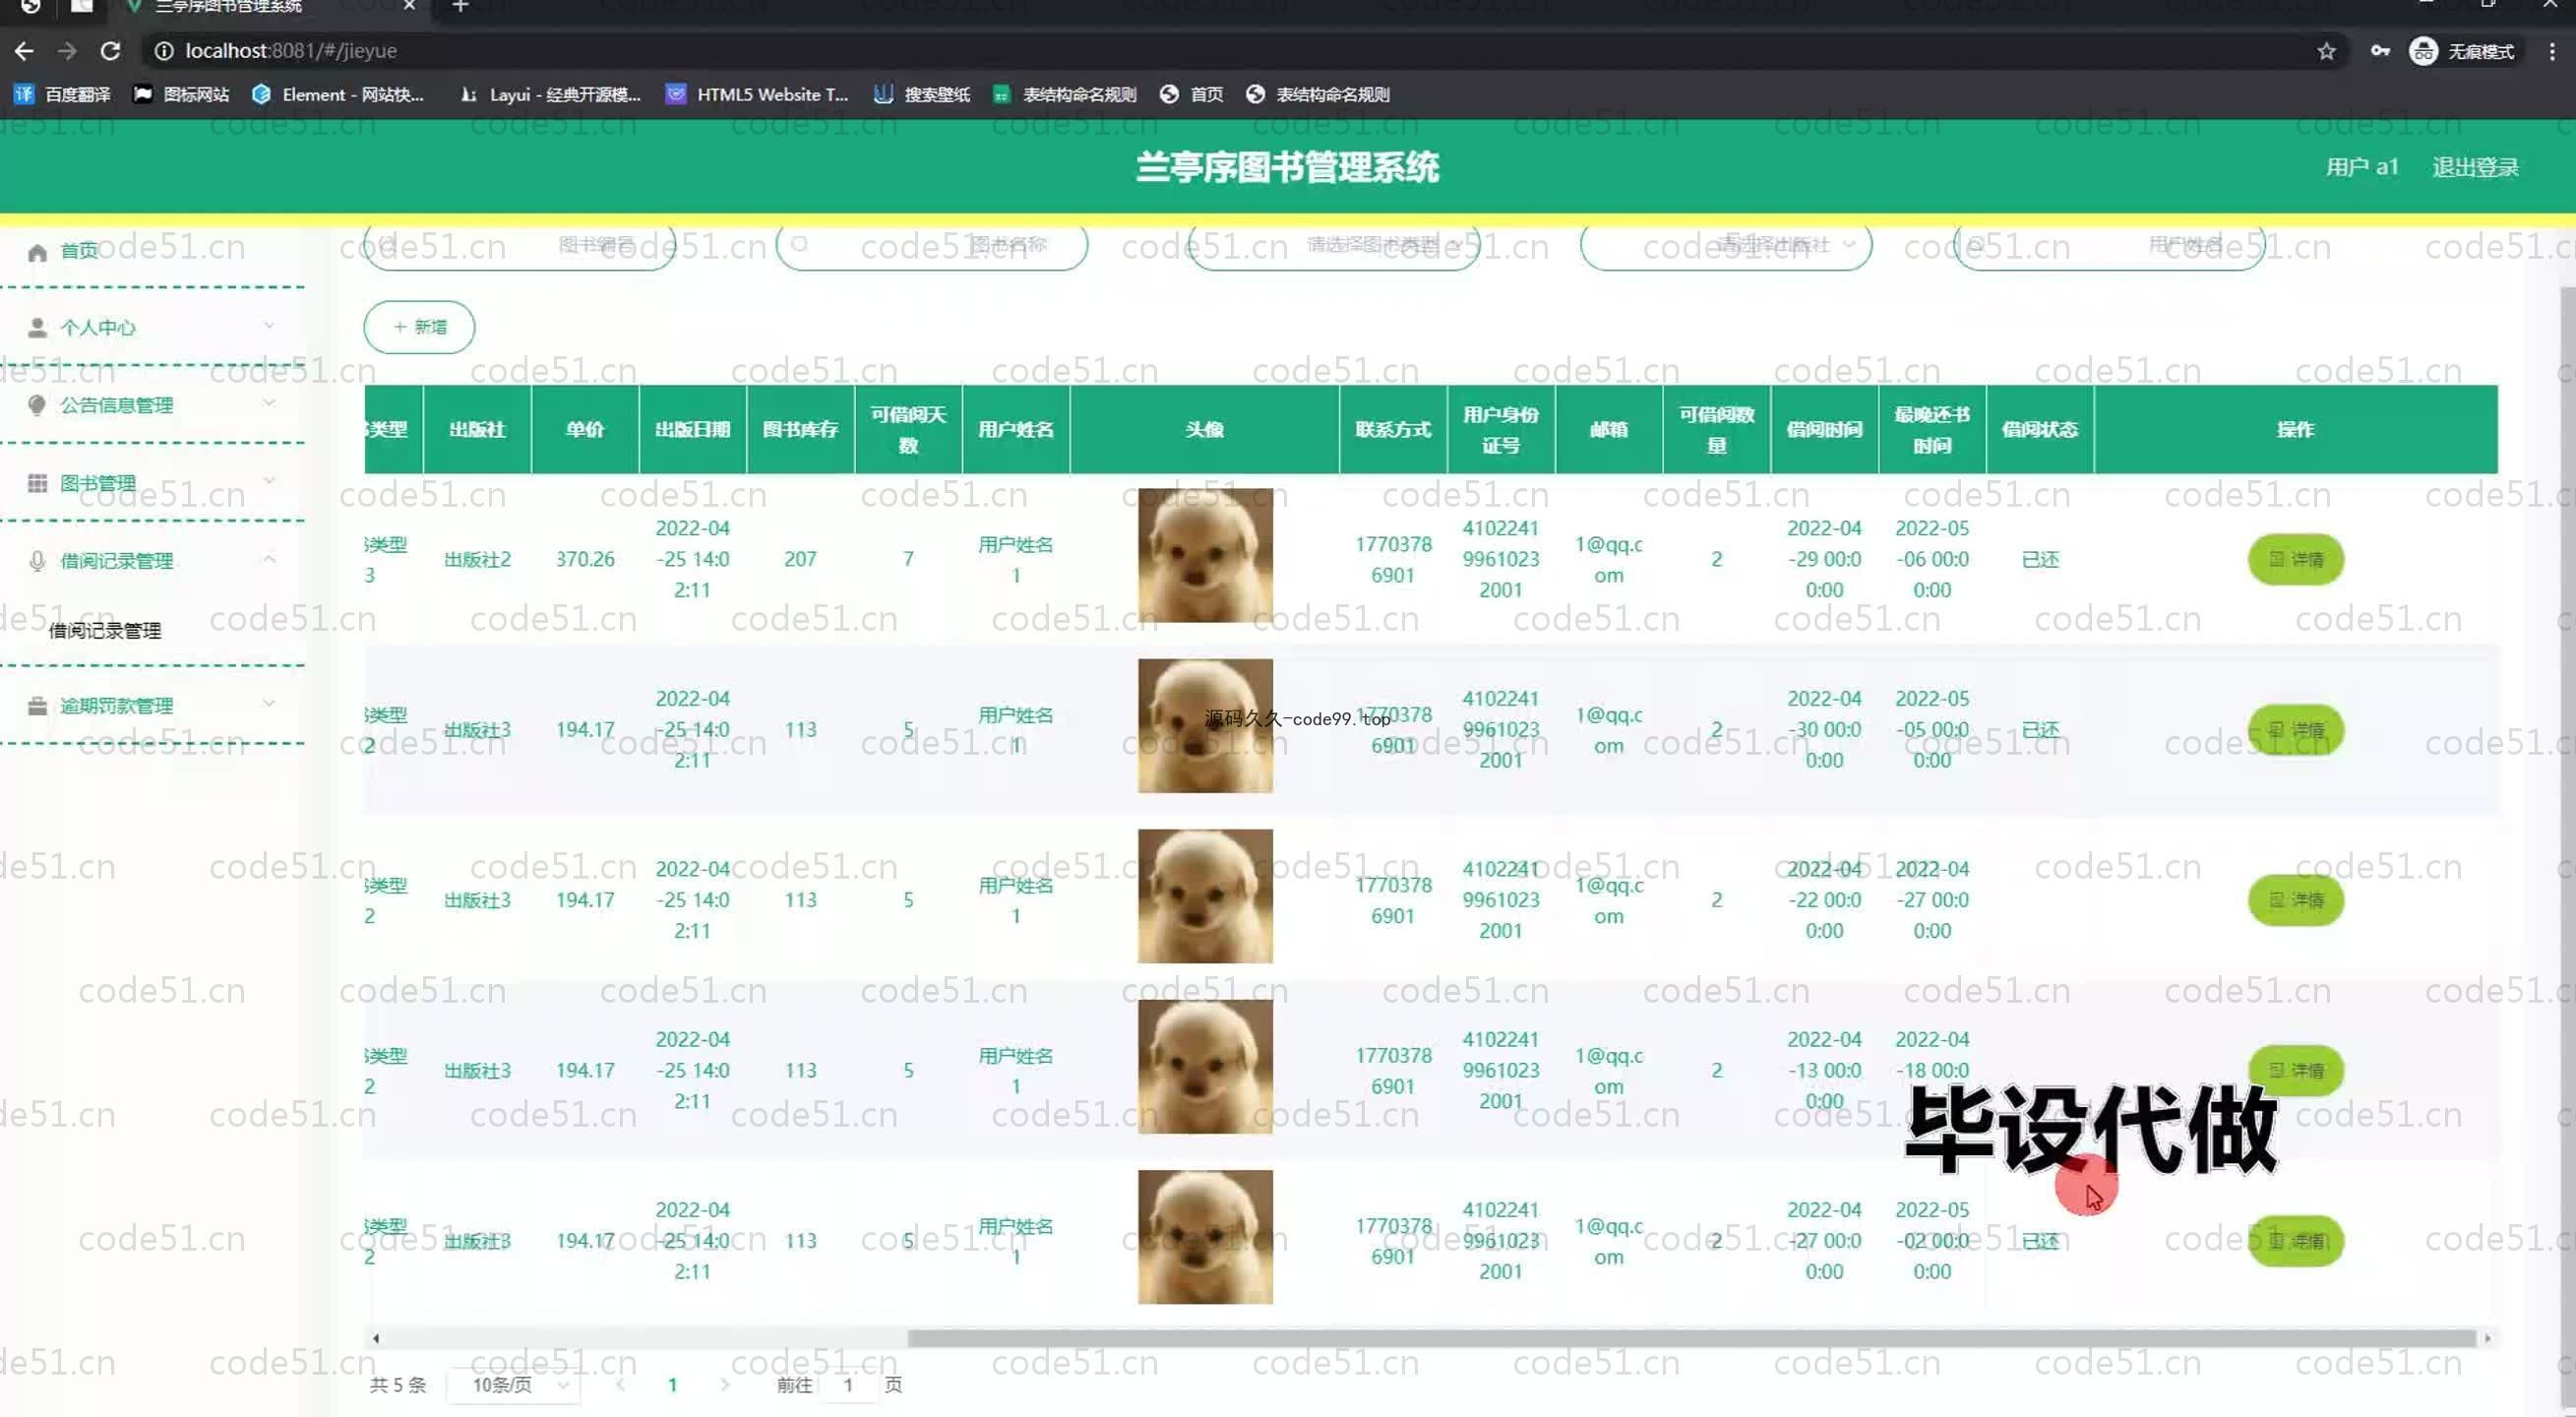
Task: Open 详情 for the 2022-04-13 borrow row
Action: pos(2295,1070)
